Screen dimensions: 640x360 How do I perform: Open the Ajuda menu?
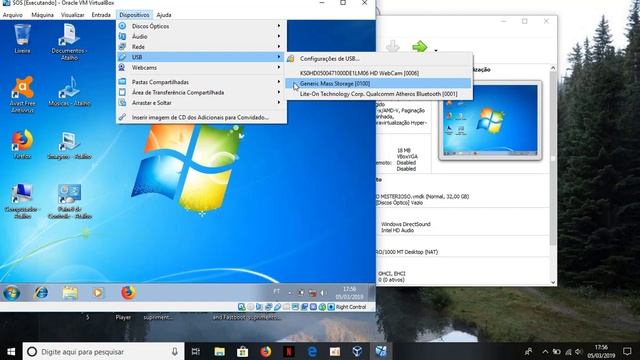pyautogui.click(x=164, y=15)
